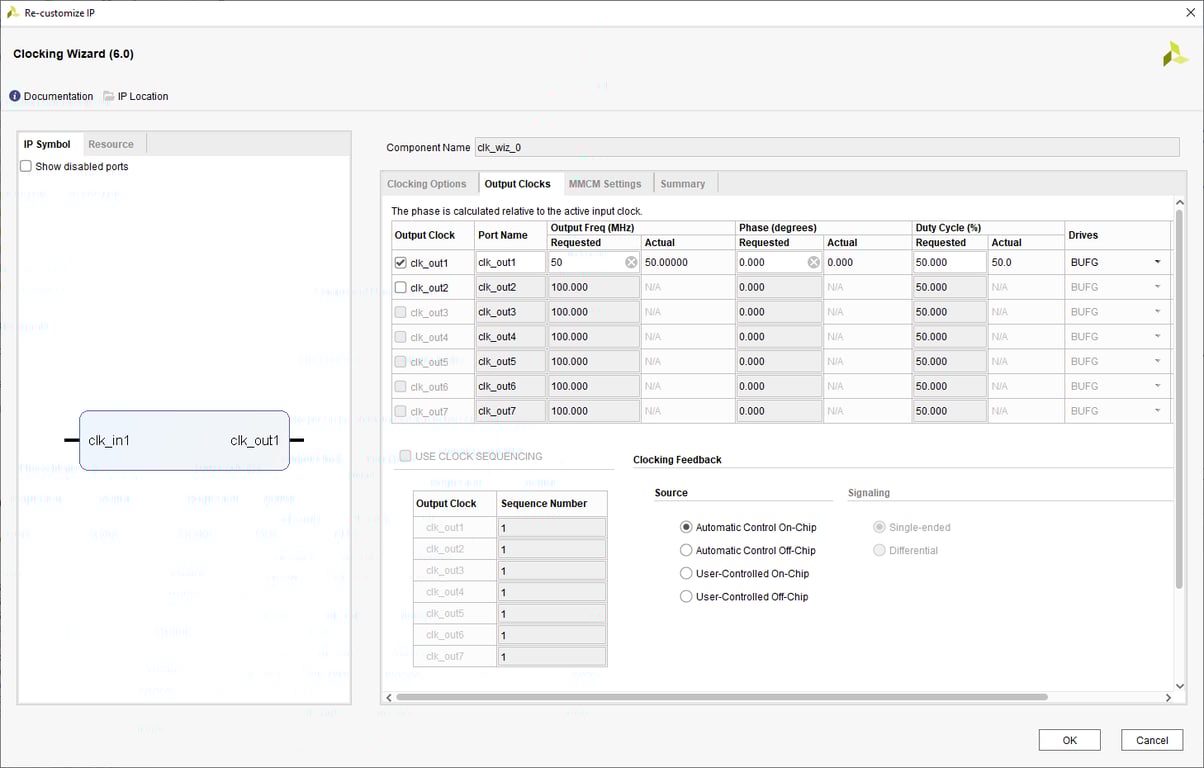Select the Resource tab
Viewport: 1204px width, 768px height.
point(111,144)
